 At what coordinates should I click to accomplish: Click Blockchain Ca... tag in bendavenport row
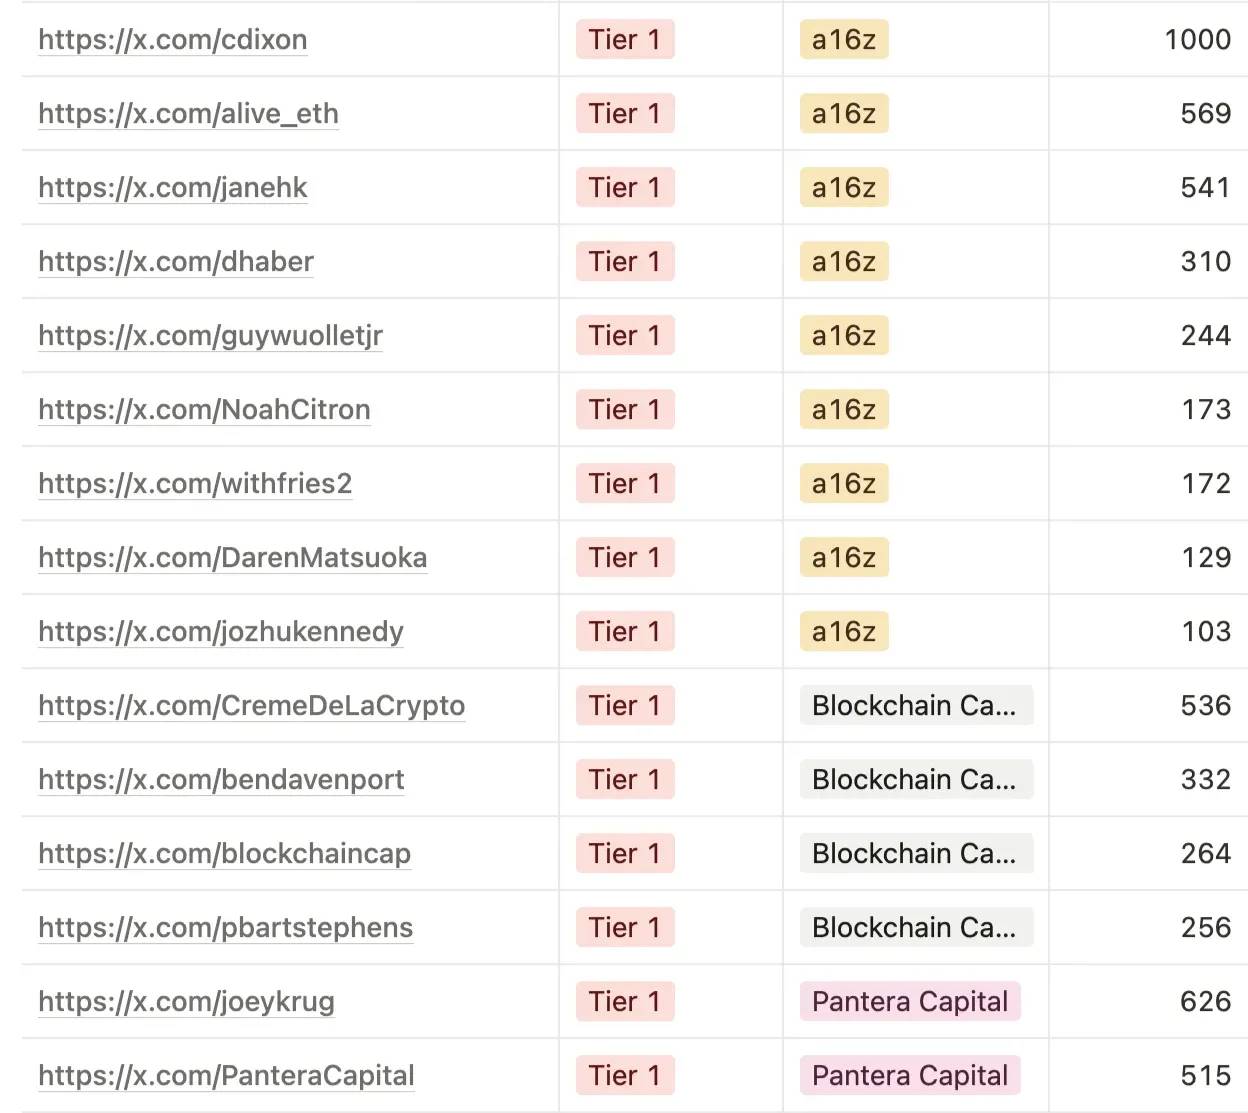914,780
